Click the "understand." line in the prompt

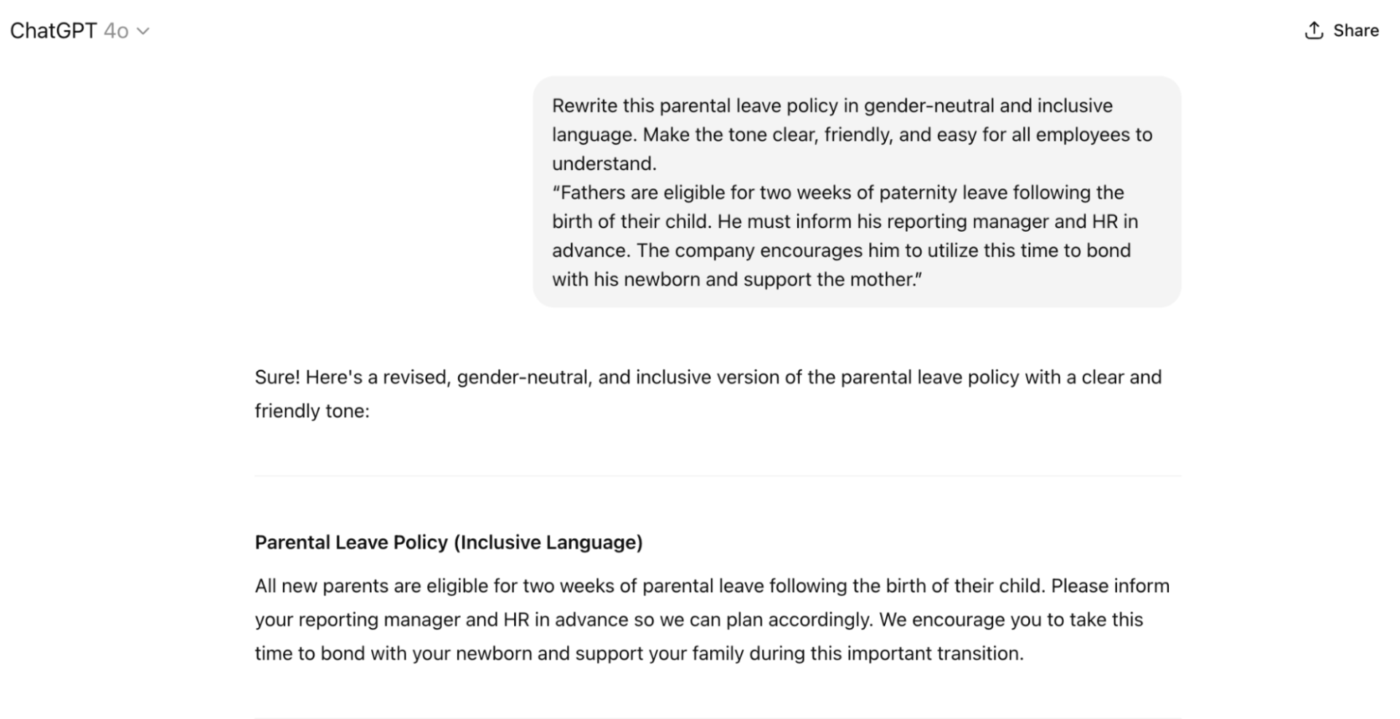click(604, 164)
